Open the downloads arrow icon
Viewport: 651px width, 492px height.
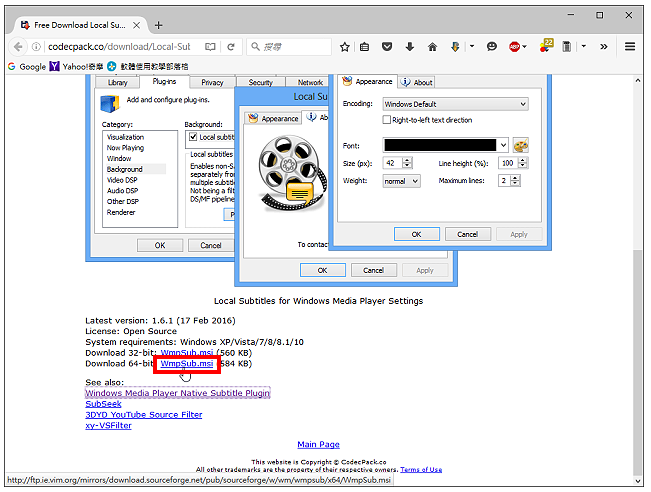point(410,47)
